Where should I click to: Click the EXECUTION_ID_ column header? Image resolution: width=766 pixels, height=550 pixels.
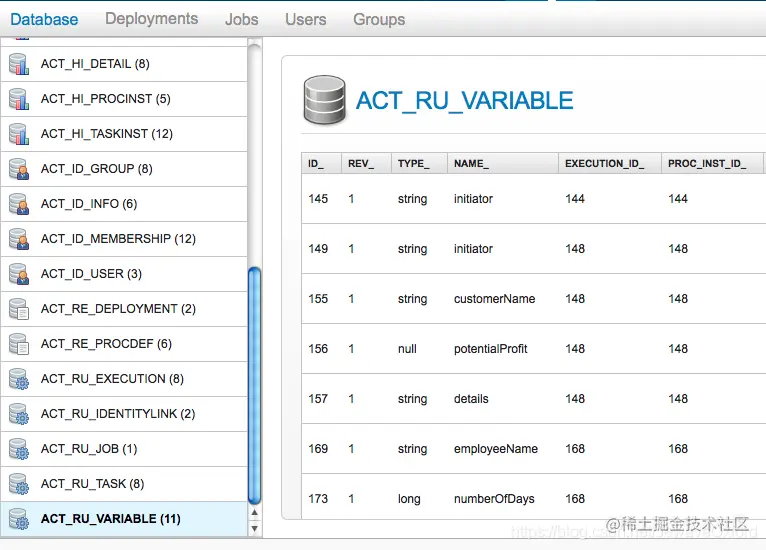610,163
